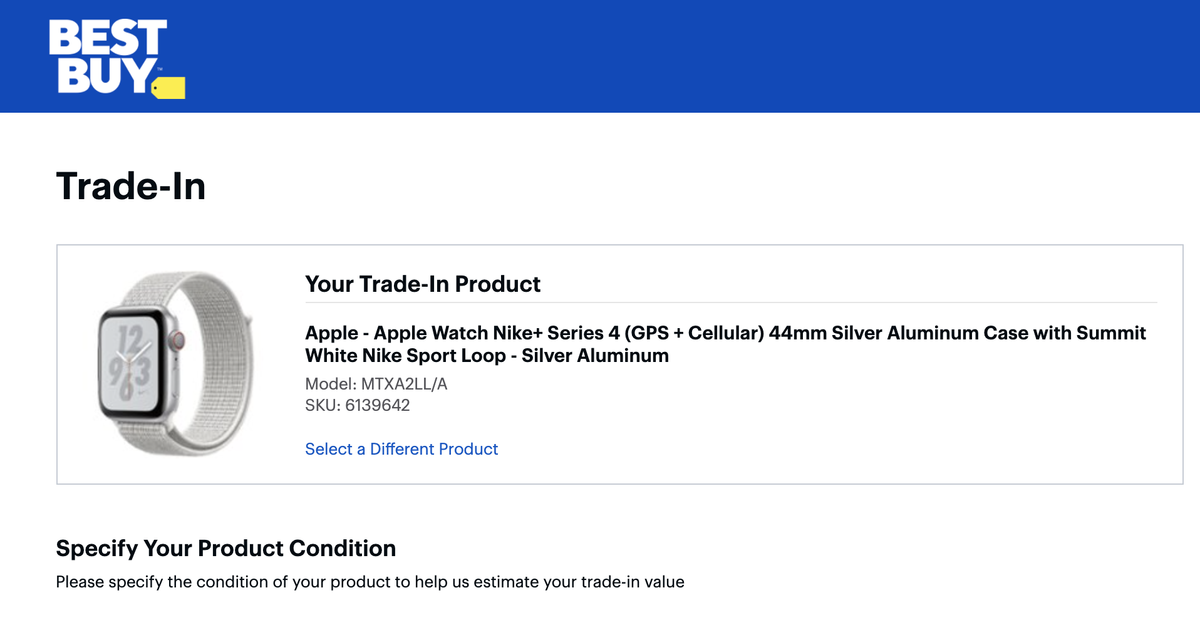Screen dimensions: 1200x620
Task: Click the word BEST in the logo
Action: click(x=107, y=38)
